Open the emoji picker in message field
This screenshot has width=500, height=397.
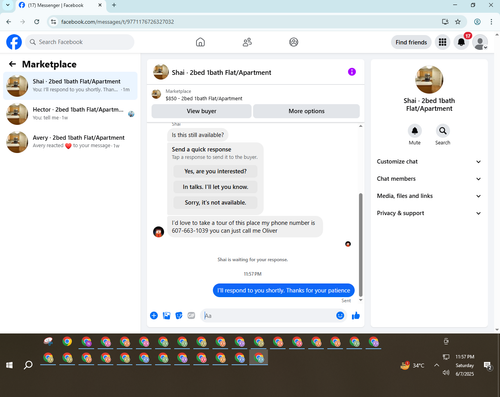340,315
